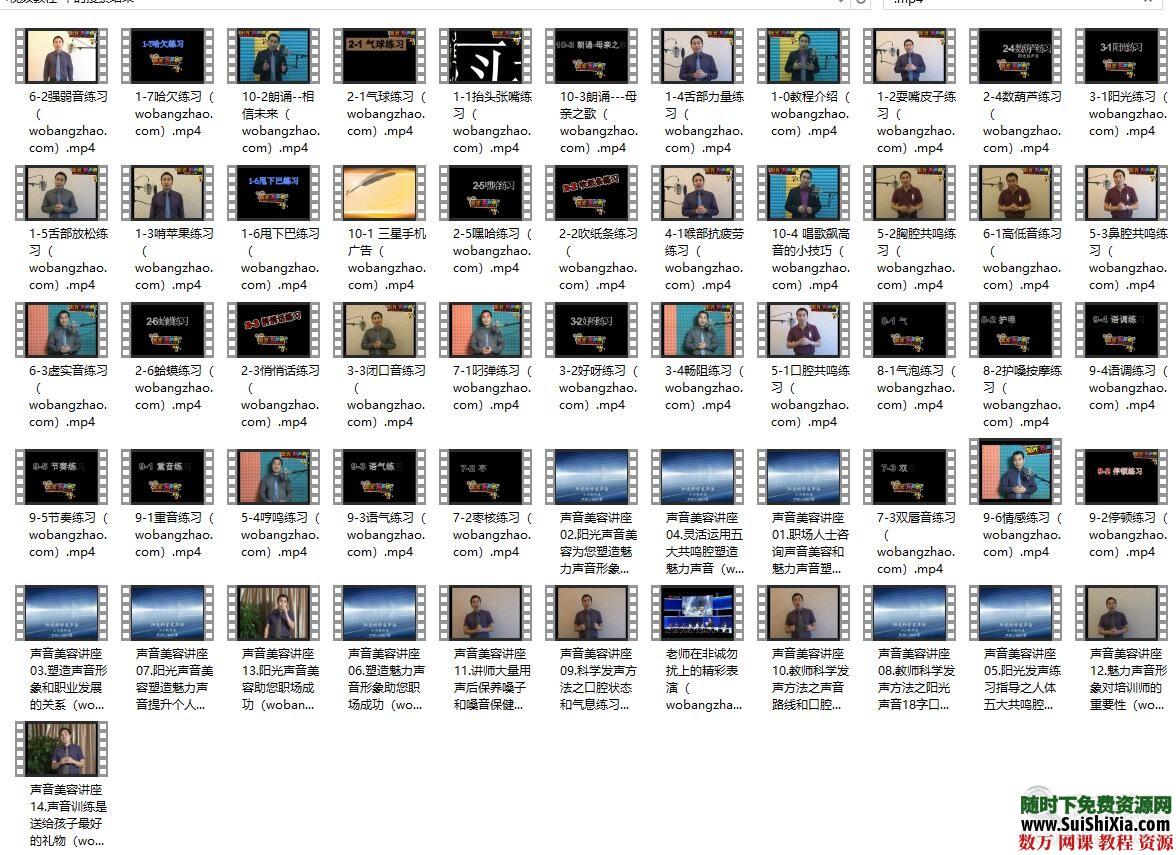
Task: Select the 6-2强弱音练习 video file
Action: tap(61, 57)
